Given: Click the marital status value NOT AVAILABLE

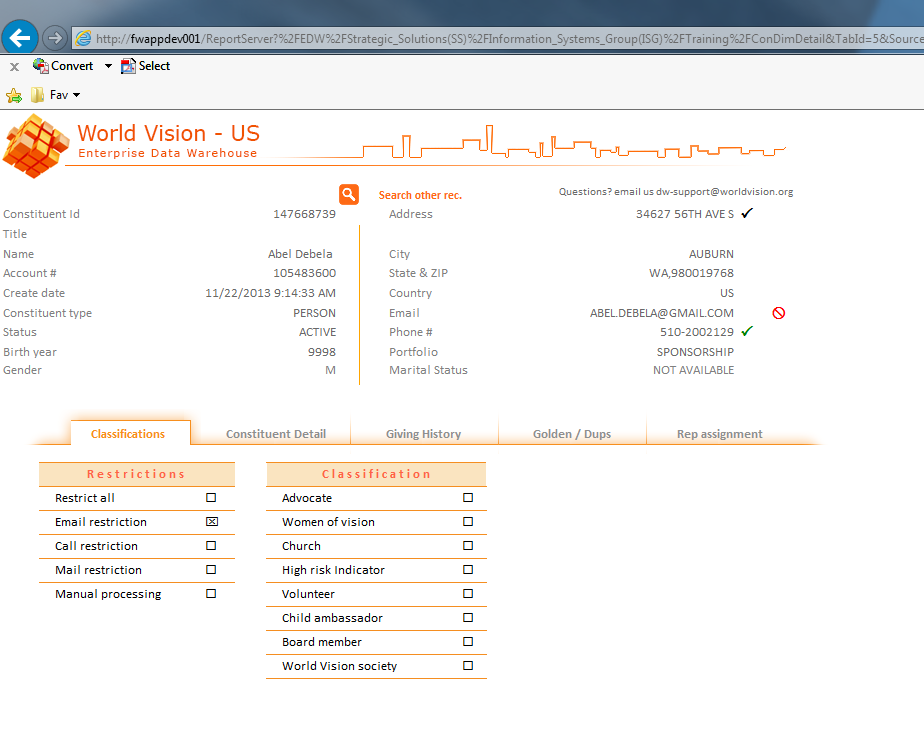Looking at the screenshot, I should (694, 370).
